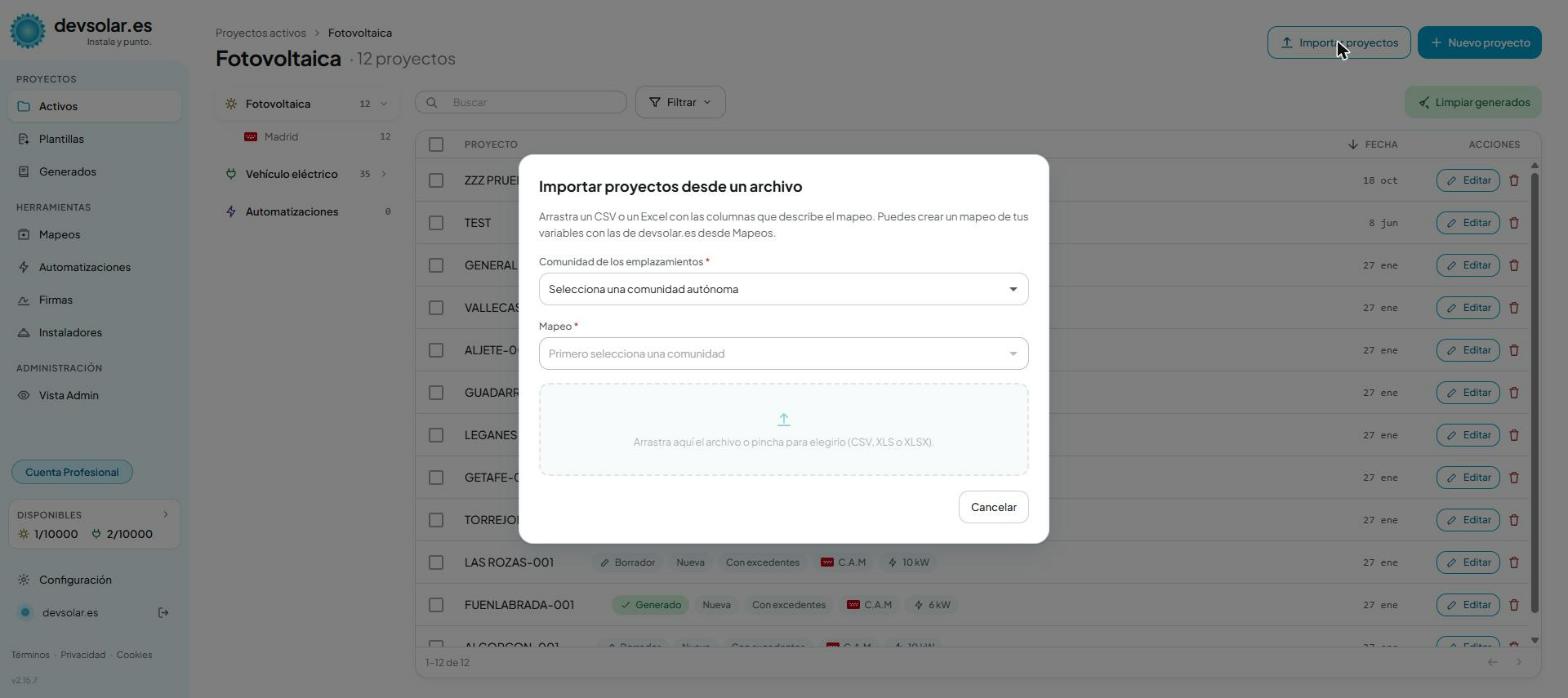
Task: Edit the TEST project dated 8 jun
Action: click(1468, 222)
